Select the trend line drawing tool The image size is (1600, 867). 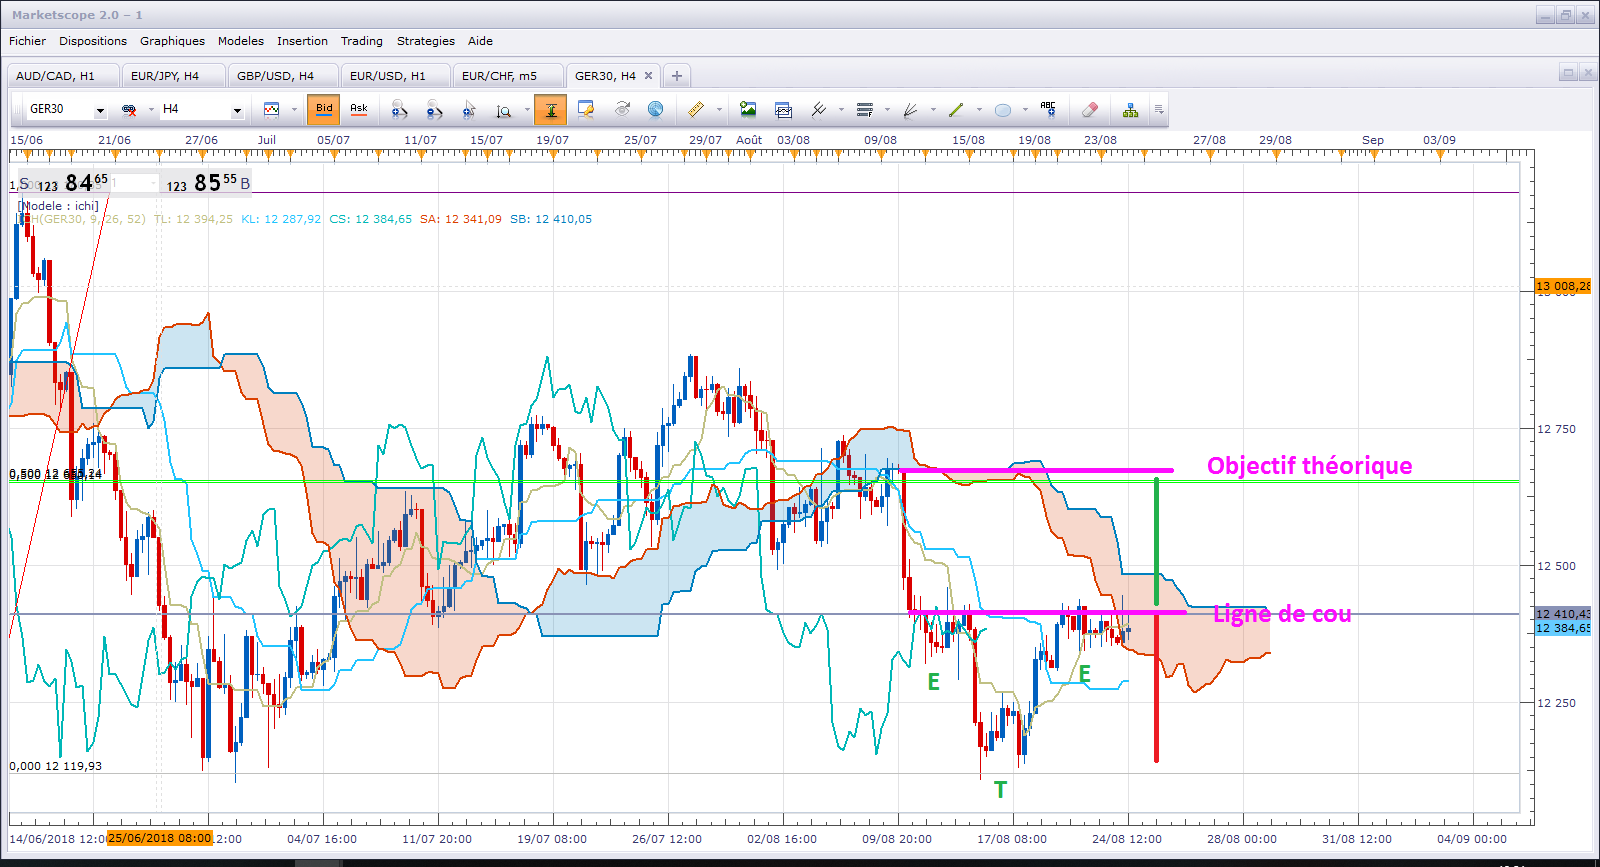coord(956,109)
